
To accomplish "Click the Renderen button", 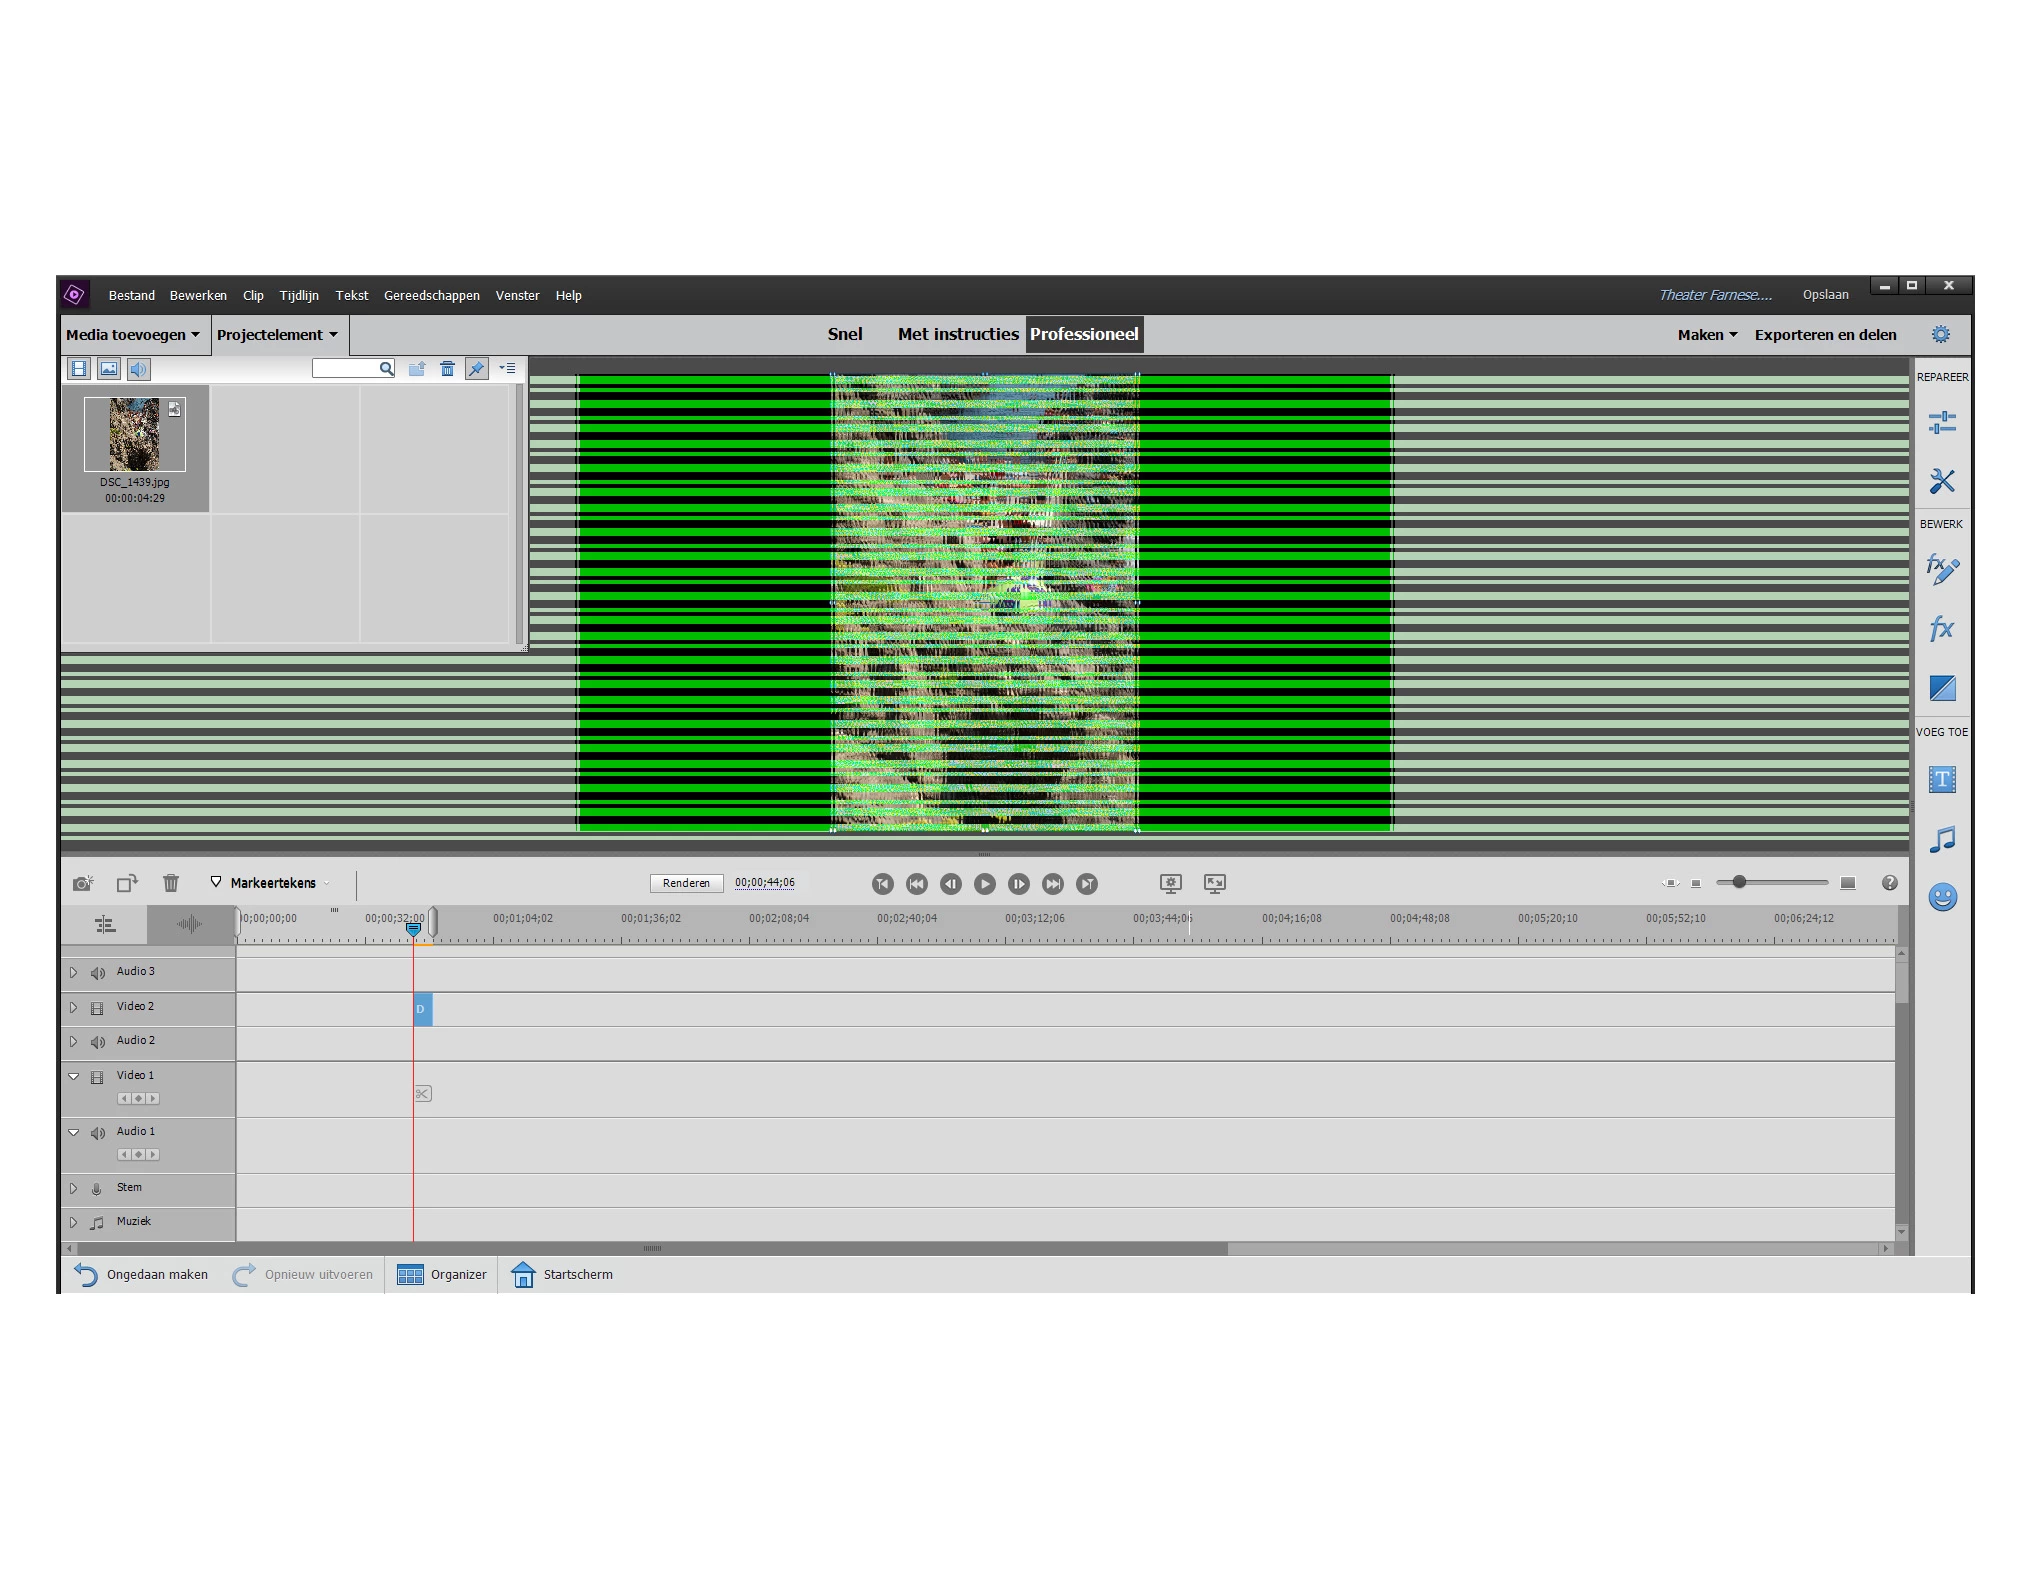I will click(x=686, y=883).
